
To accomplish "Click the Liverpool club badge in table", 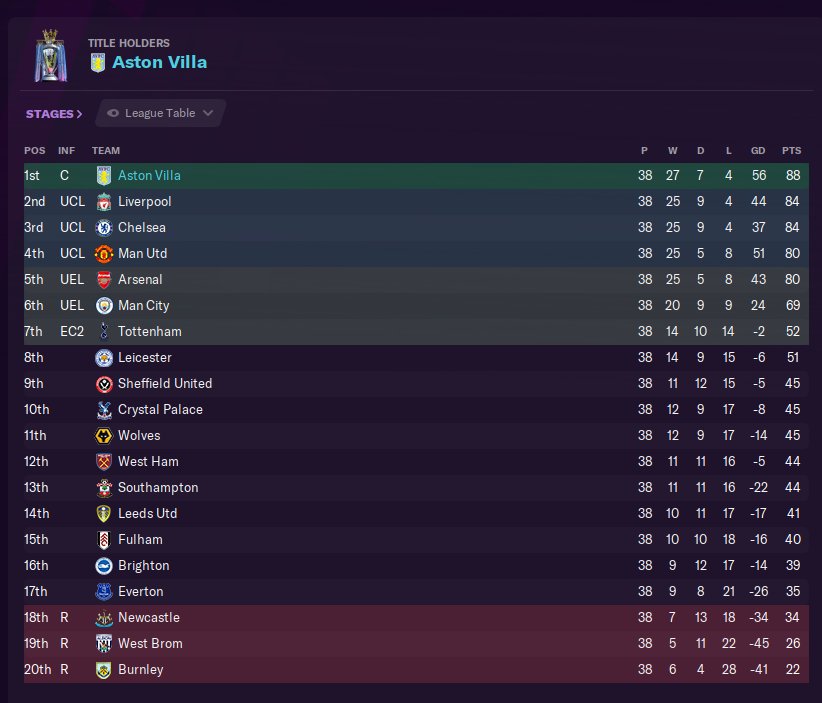I will 103,202.
